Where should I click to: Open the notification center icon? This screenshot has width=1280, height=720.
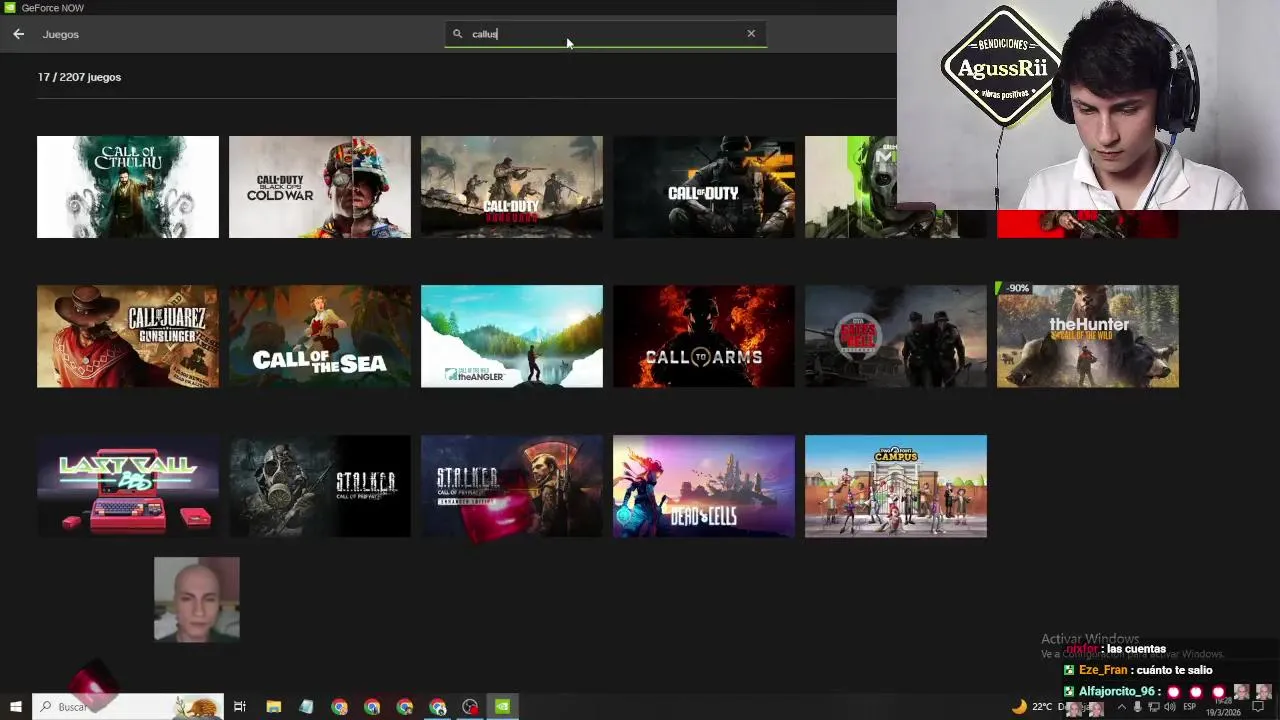pyautogui.click(x=1259, y=707)
